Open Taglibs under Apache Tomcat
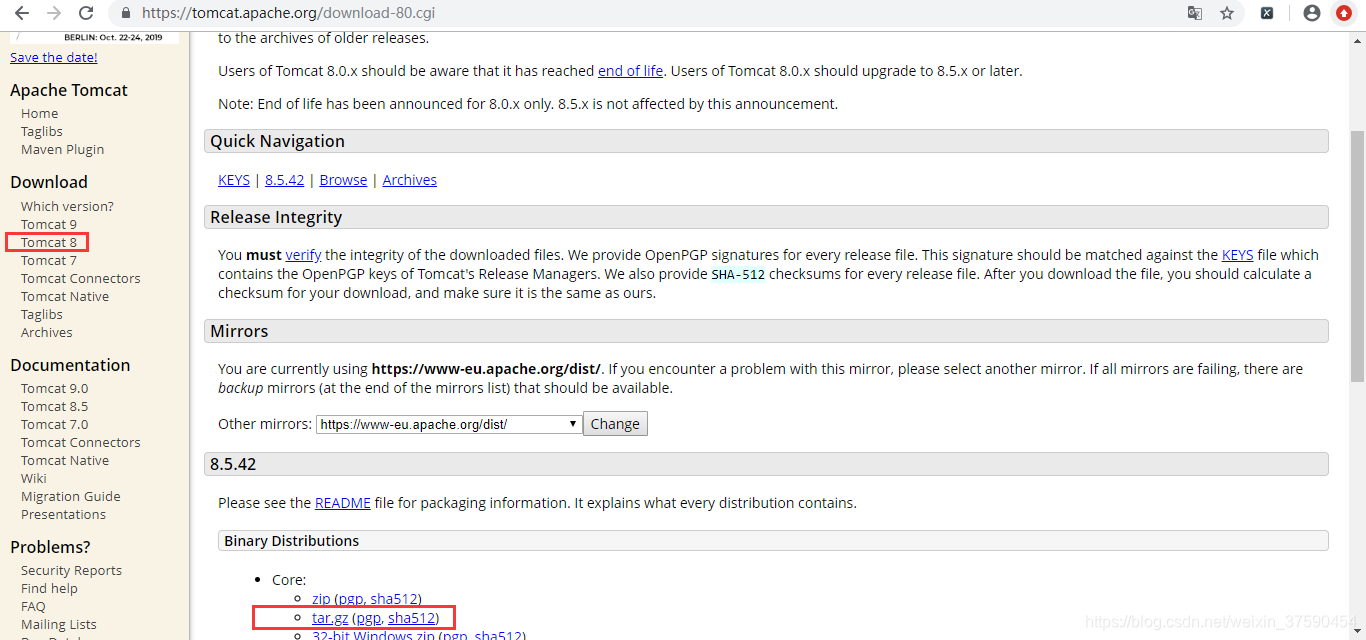This screenshot has width=1366, height=640. tap(42, 131)
